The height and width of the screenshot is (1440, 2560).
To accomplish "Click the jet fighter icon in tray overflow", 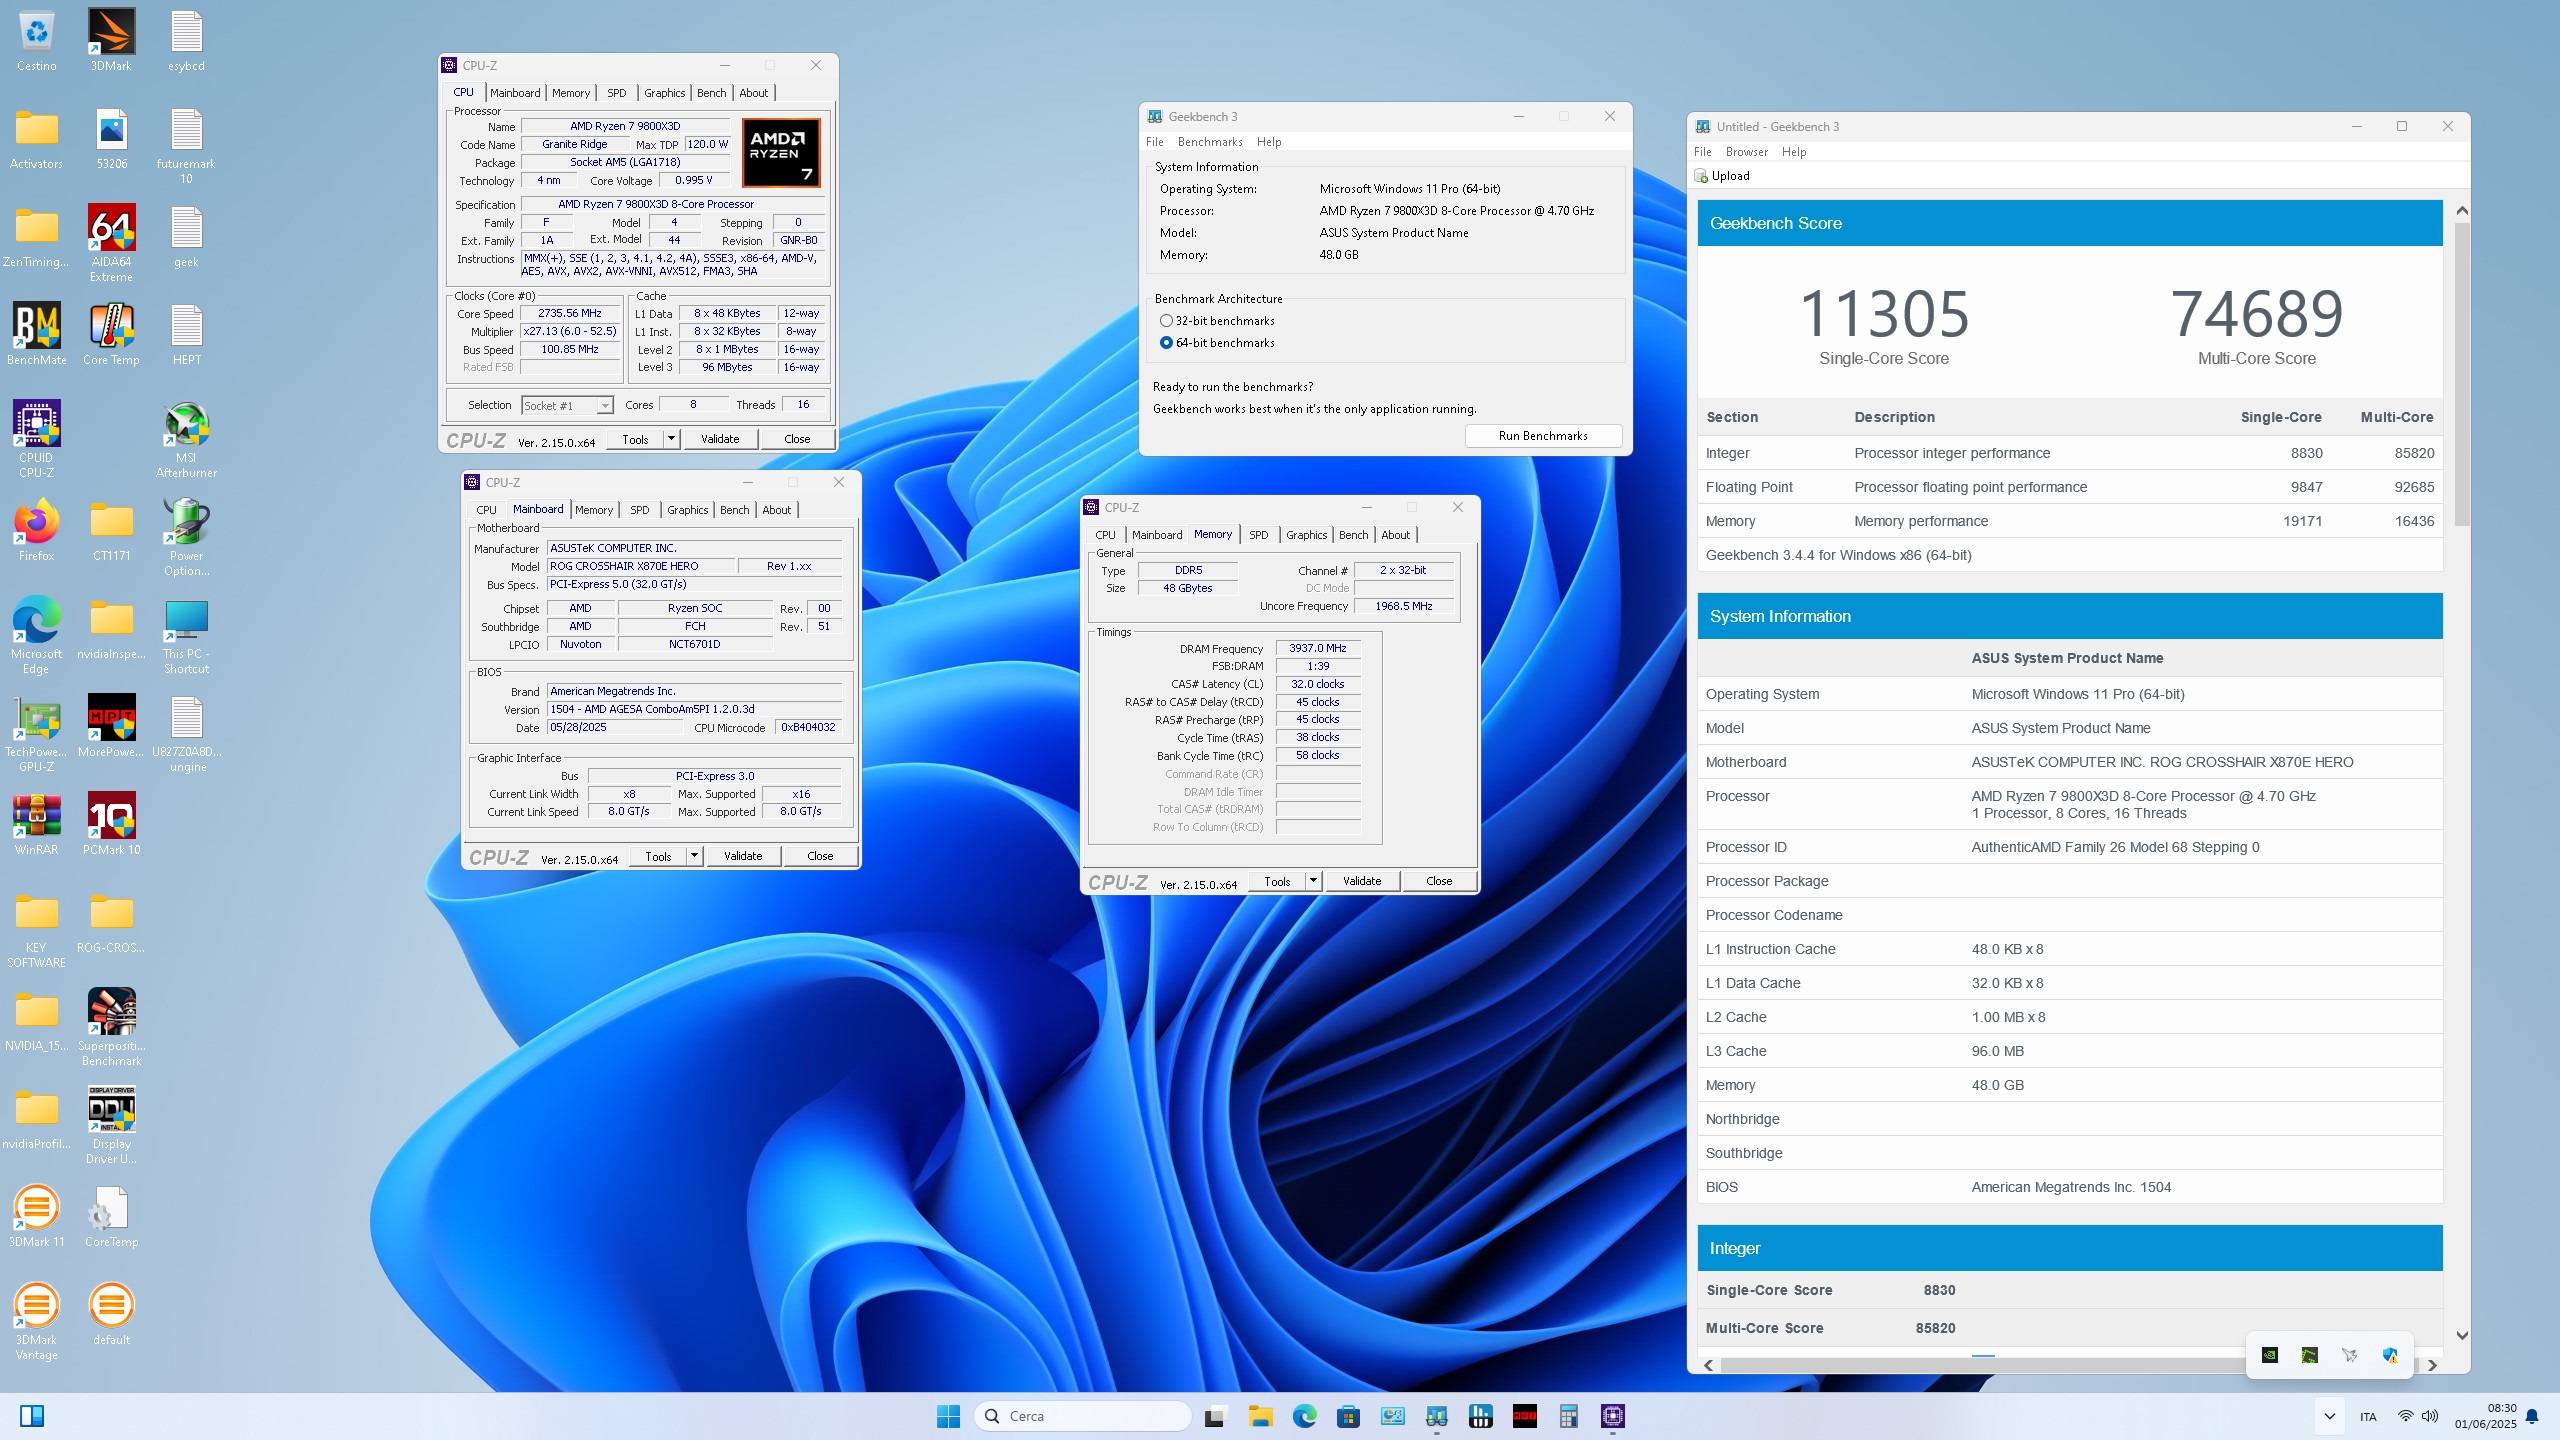I will click(x=2350, y=1355).
